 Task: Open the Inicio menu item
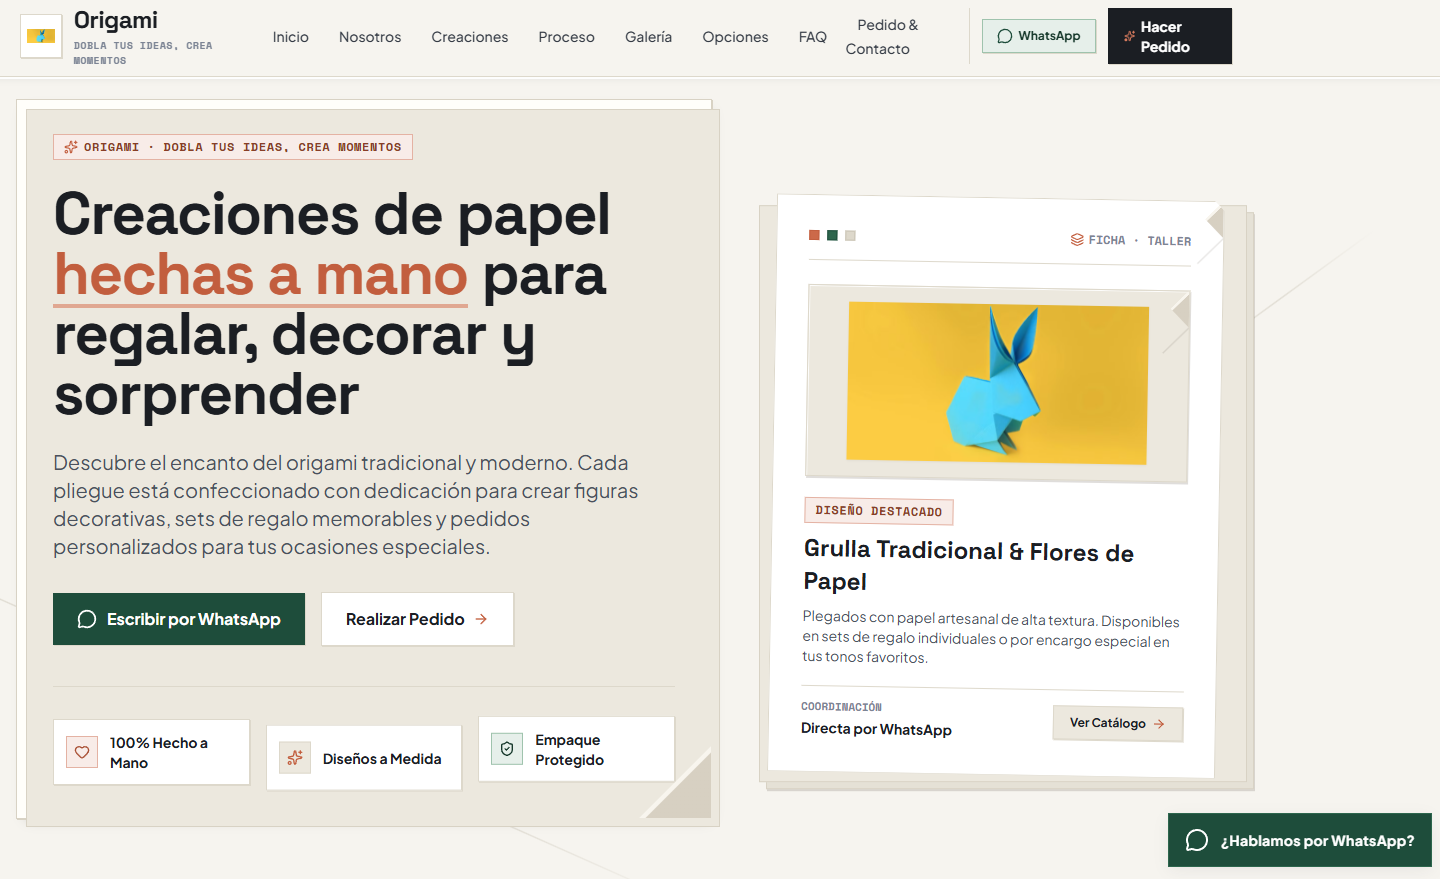(291, 37)
